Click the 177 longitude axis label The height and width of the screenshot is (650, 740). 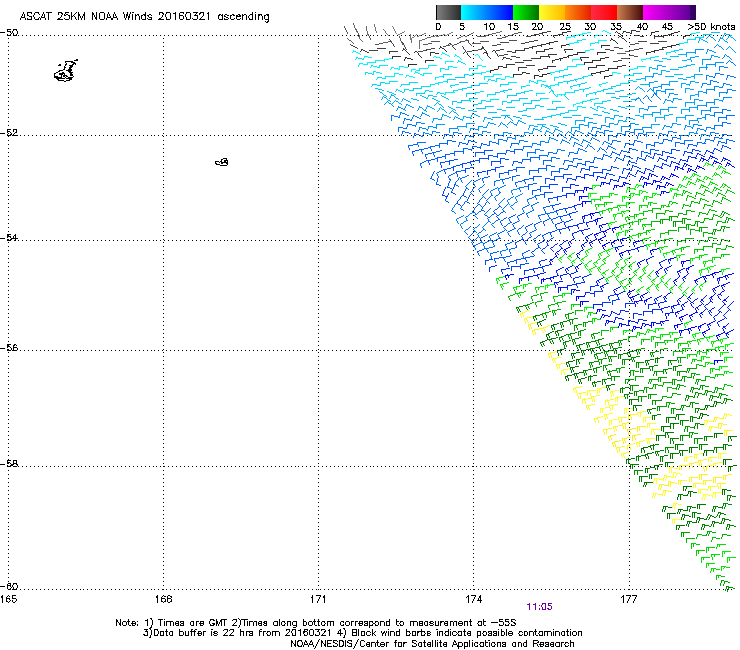click(x=629, y=599)
